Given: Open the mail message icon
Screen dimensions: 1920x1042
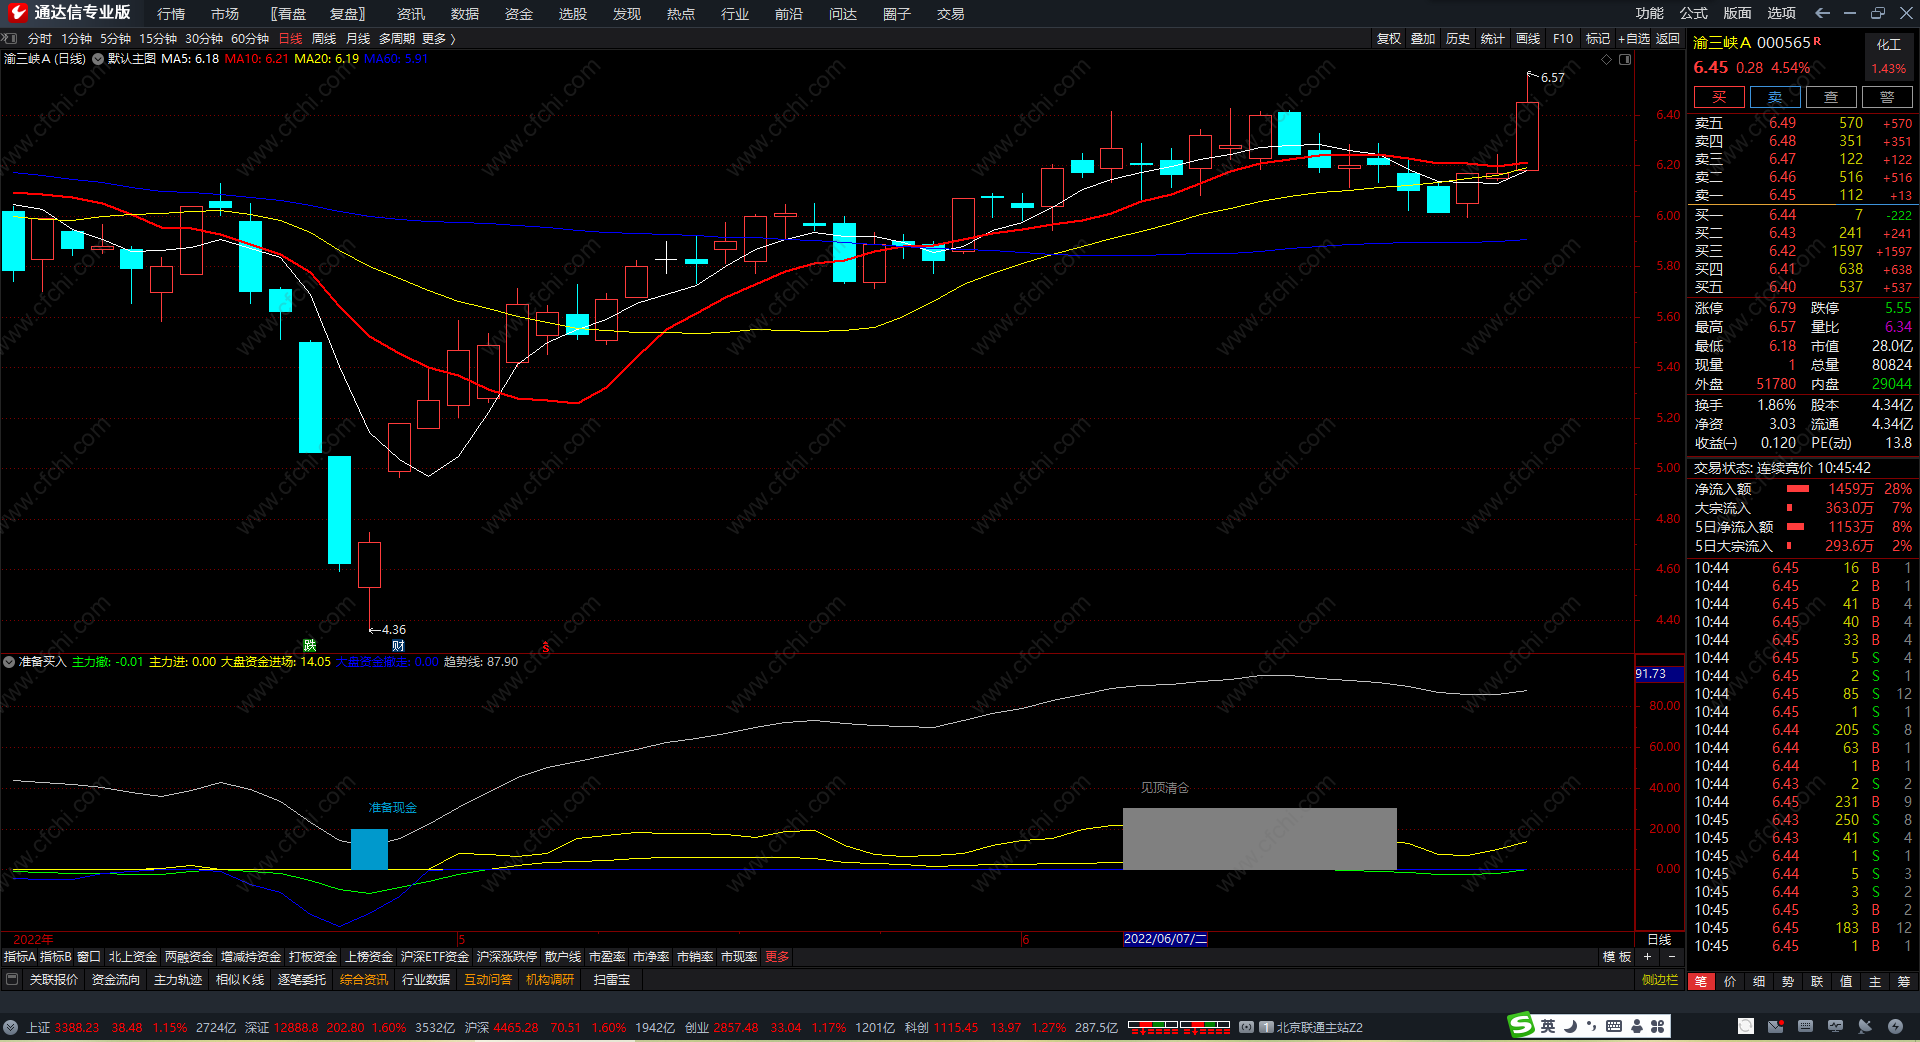Looking at the screenshot, I should point(1775,1026).
